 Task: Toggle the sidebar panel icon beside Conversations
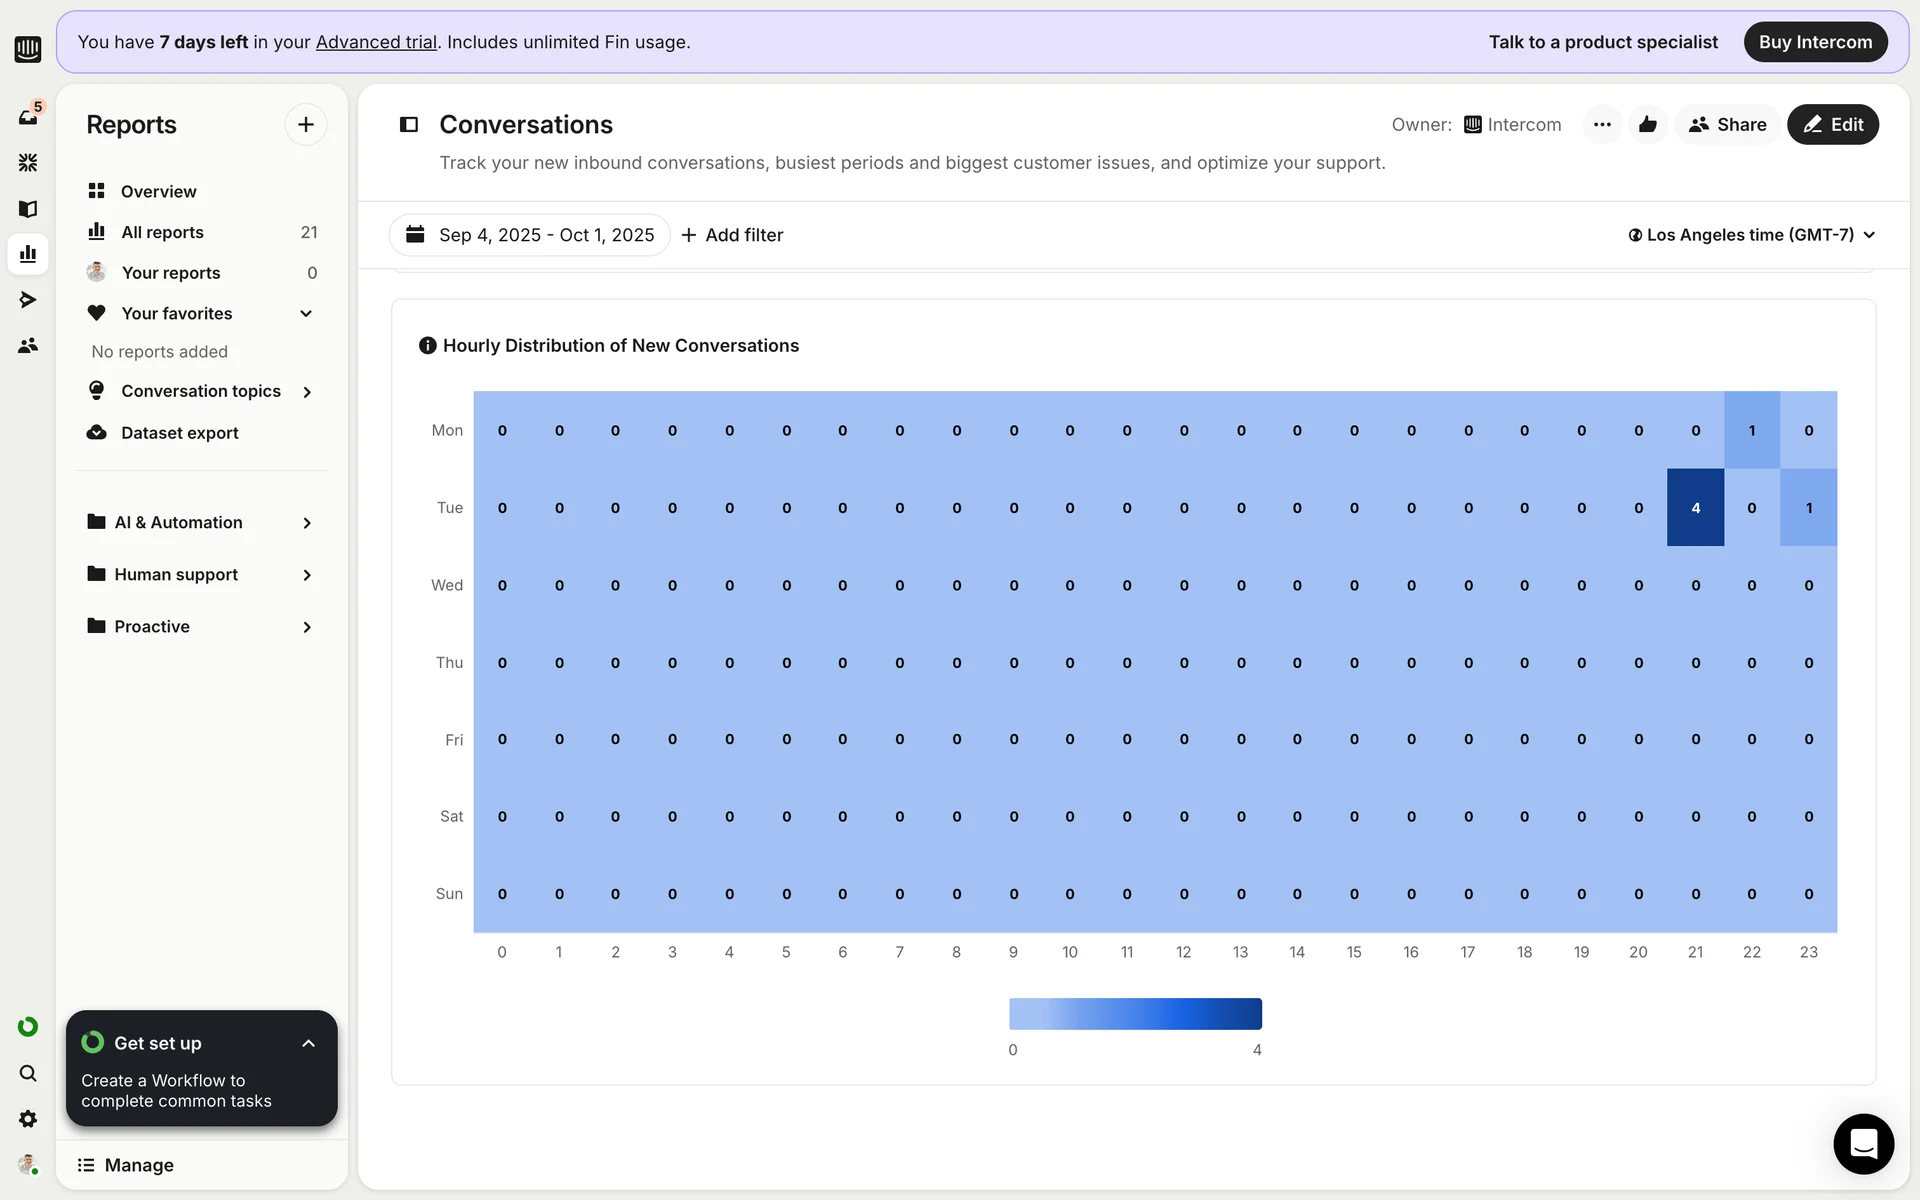point(409,125)
